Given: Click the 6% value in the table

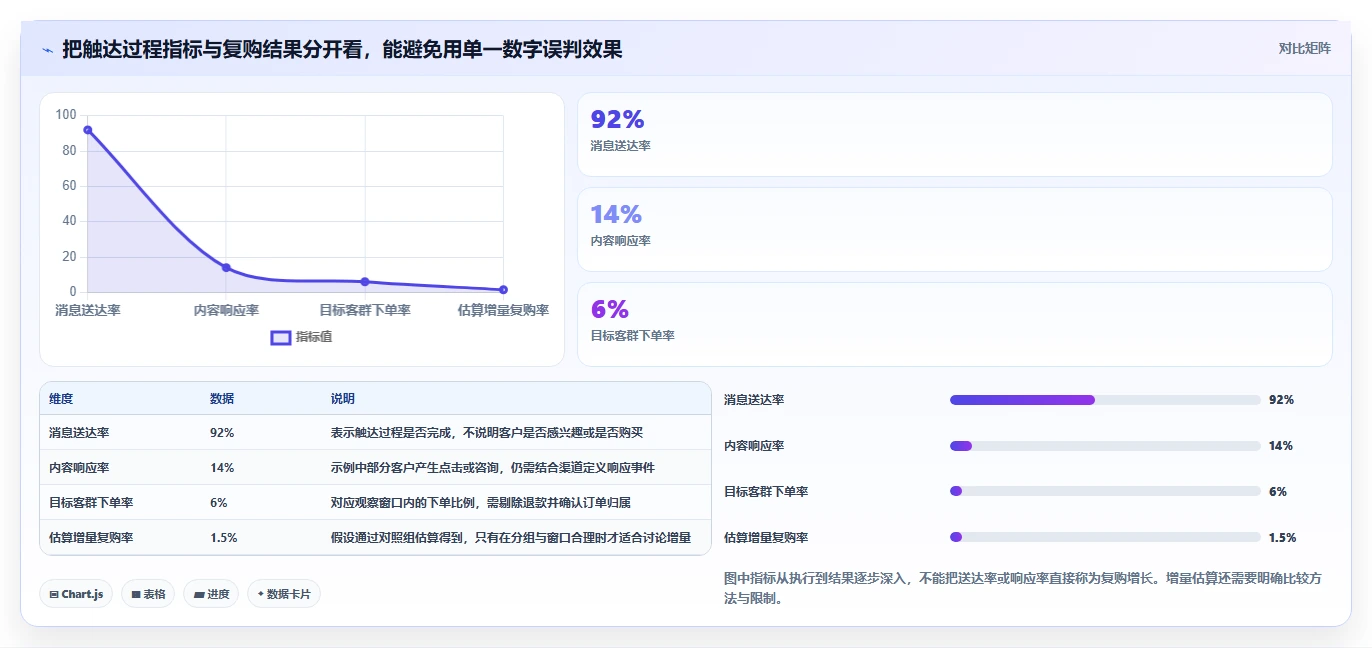Looking at the screenshot, I should click(x=219, y=503).
